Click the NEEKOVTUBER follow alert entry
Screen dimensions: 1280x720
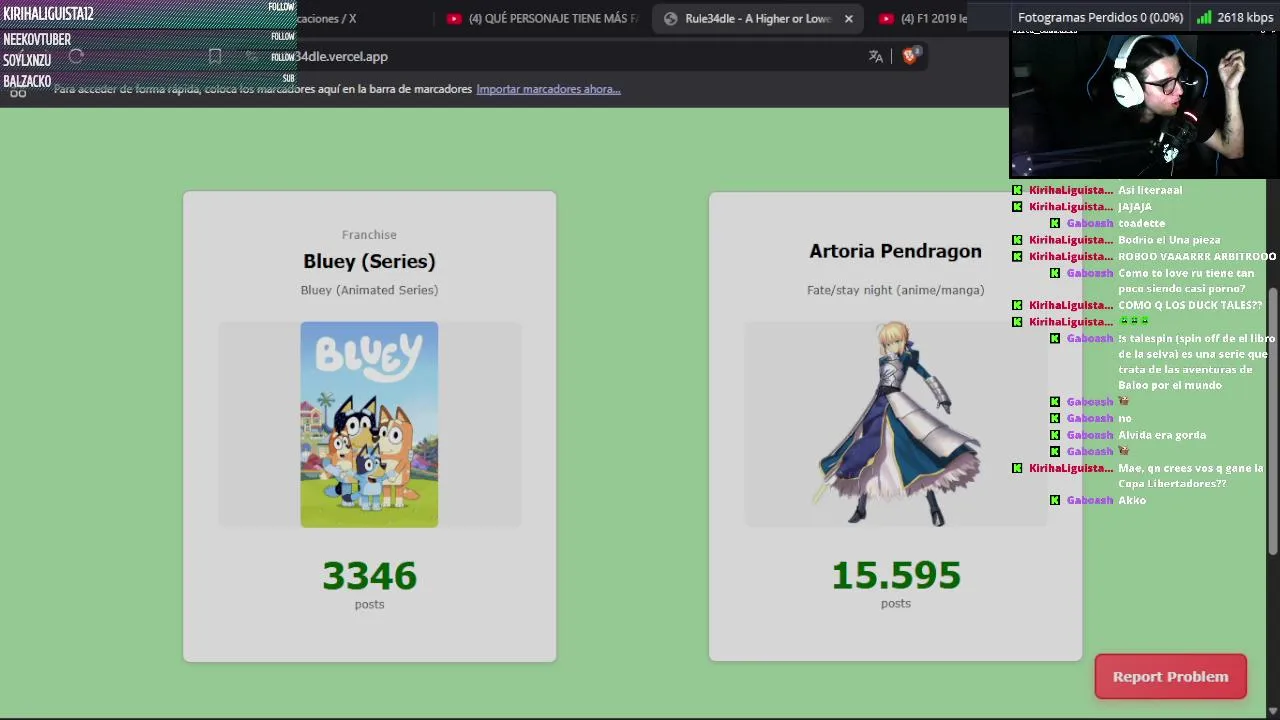148,38
